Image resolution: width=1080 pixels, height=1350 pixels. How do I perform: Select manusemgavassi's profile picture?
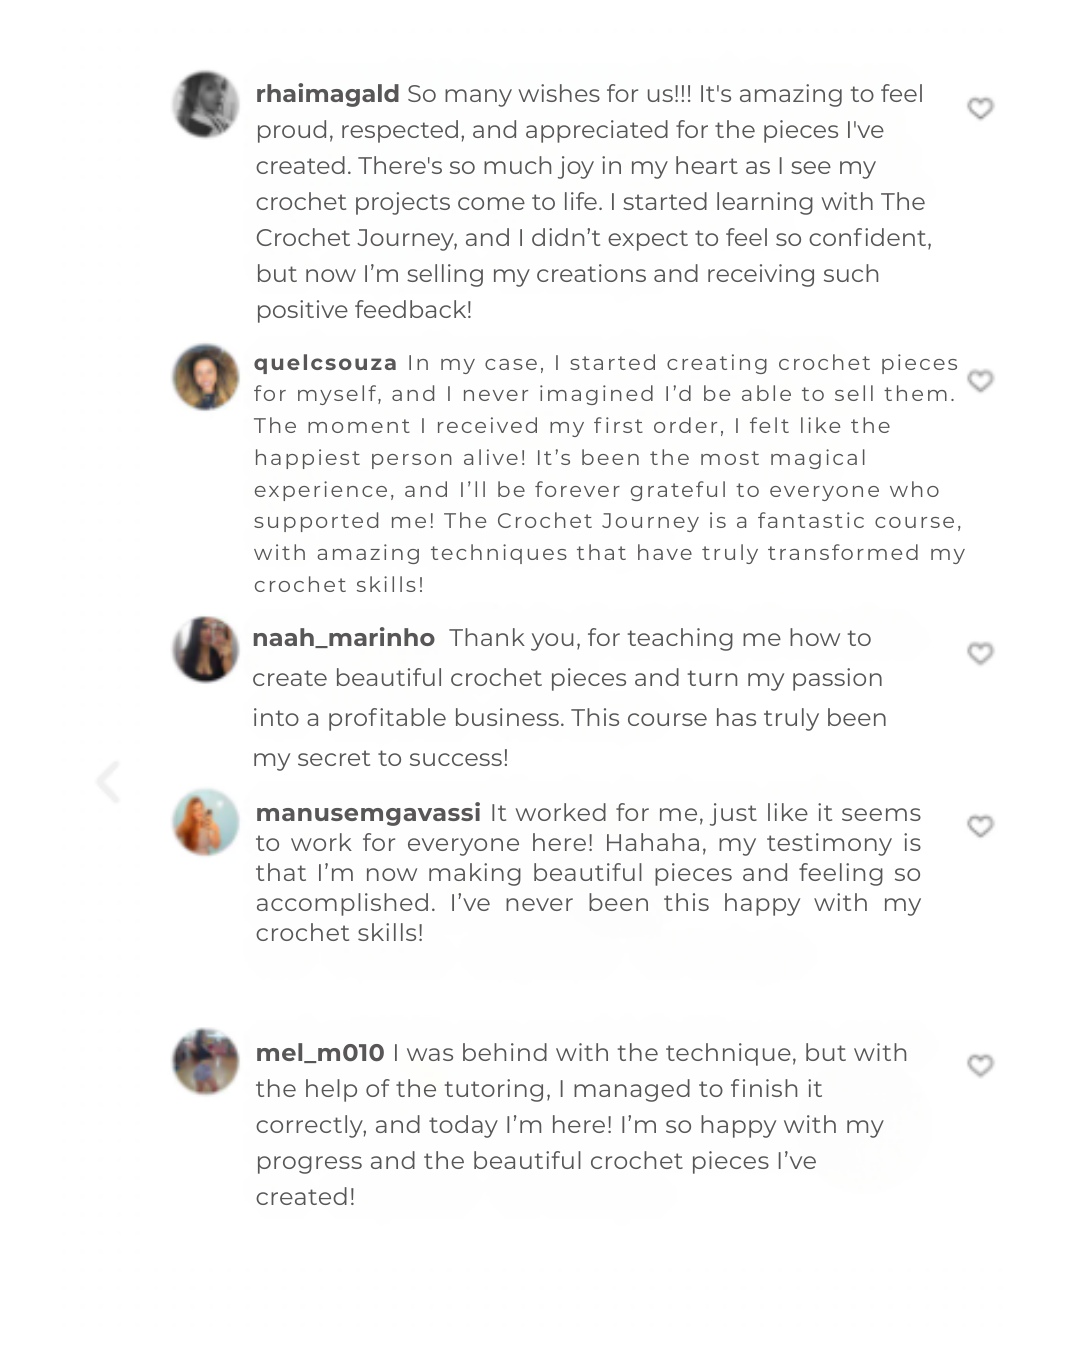coord(206,822)
